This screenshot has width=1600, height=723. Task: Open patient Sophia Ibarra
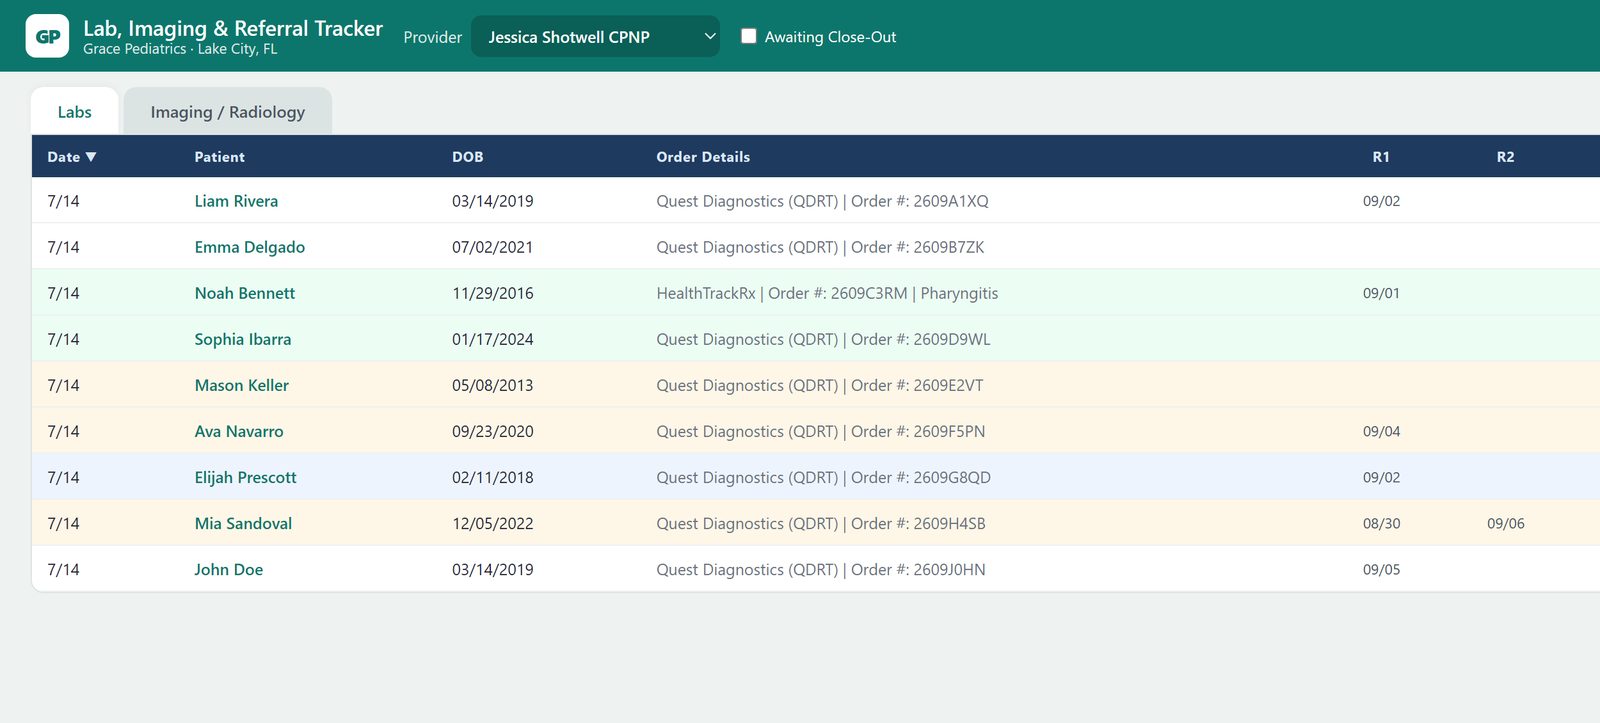(243, 339)
